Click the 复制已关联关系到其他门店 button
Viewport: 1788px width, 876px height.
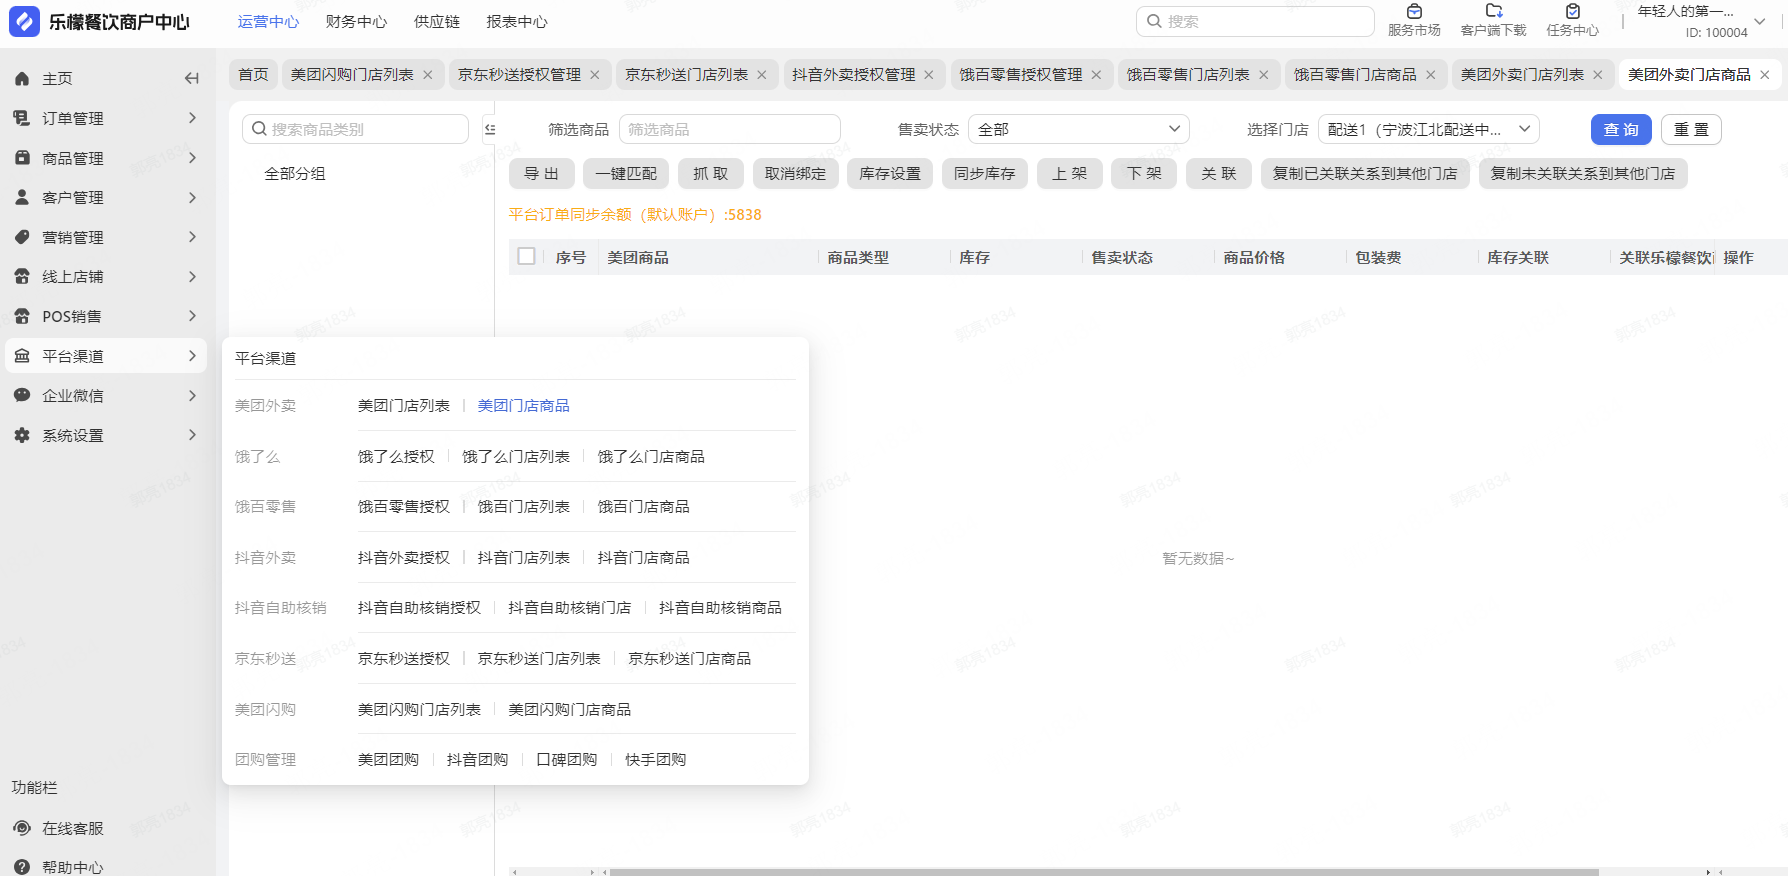(1365, 173)
